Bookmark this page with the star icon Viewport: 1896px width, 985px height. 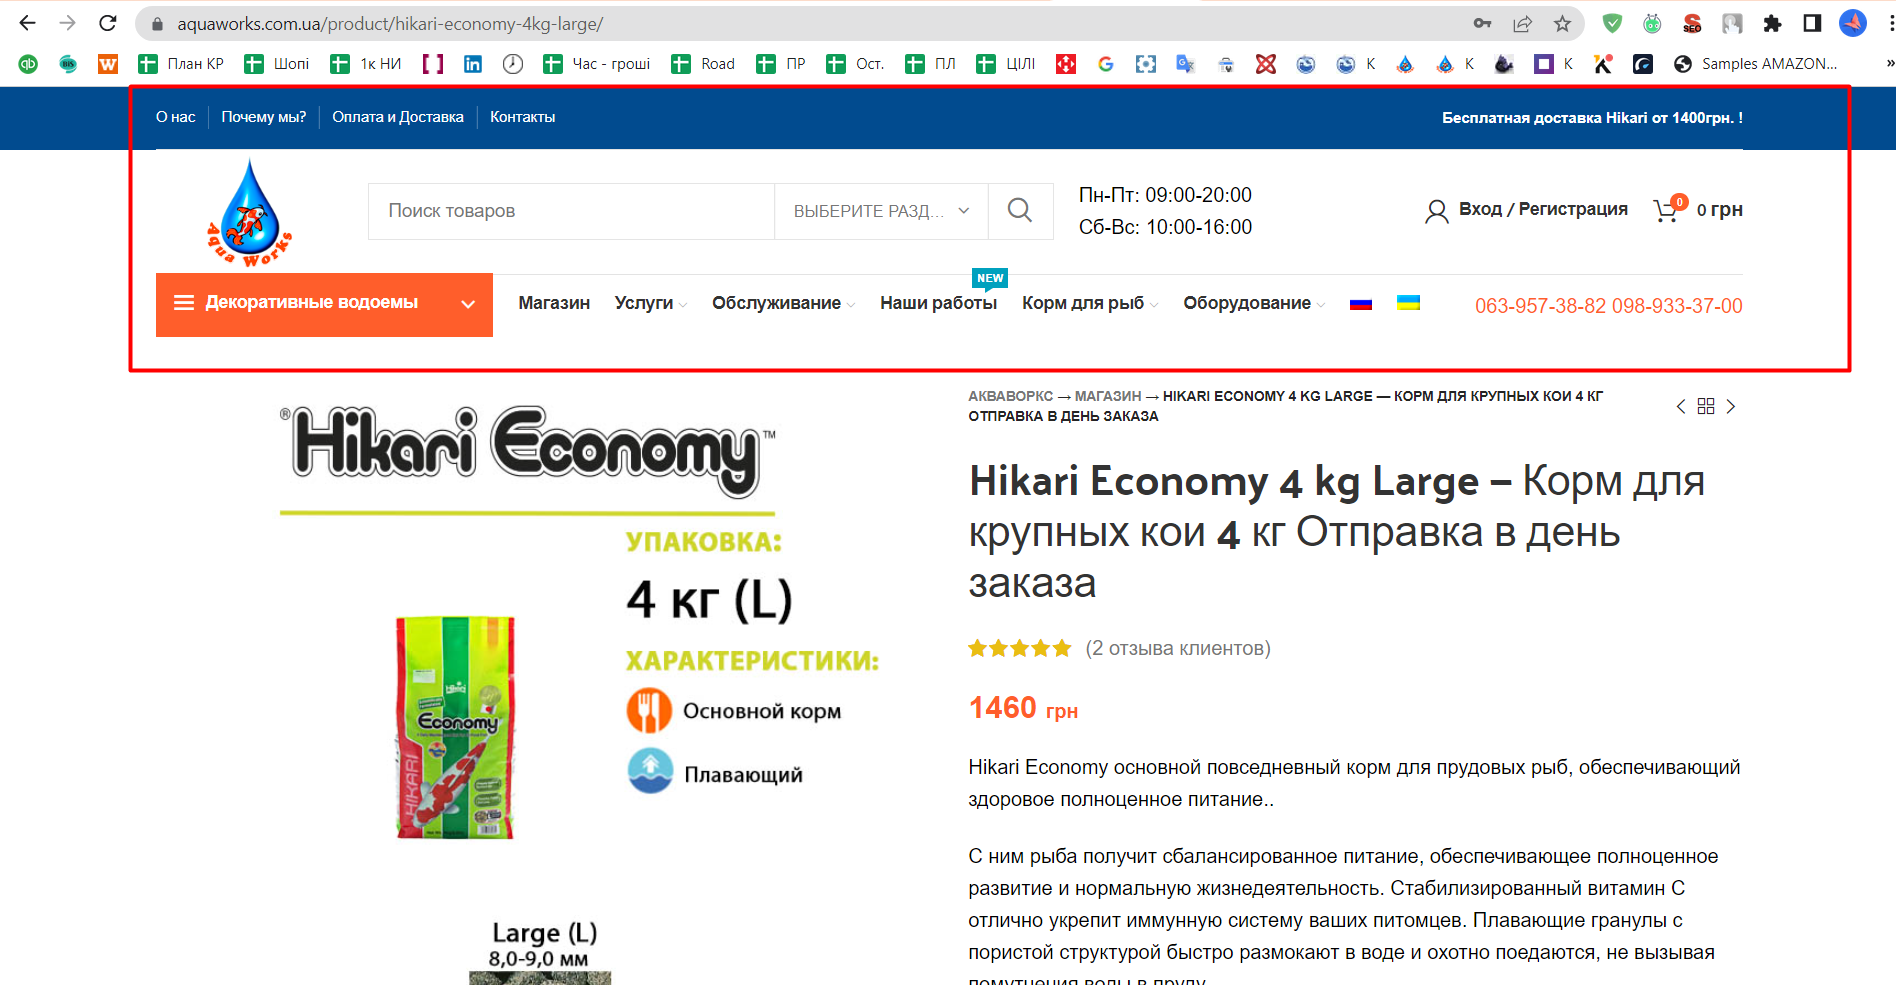pyautogui.click(x=1562, y=23)
